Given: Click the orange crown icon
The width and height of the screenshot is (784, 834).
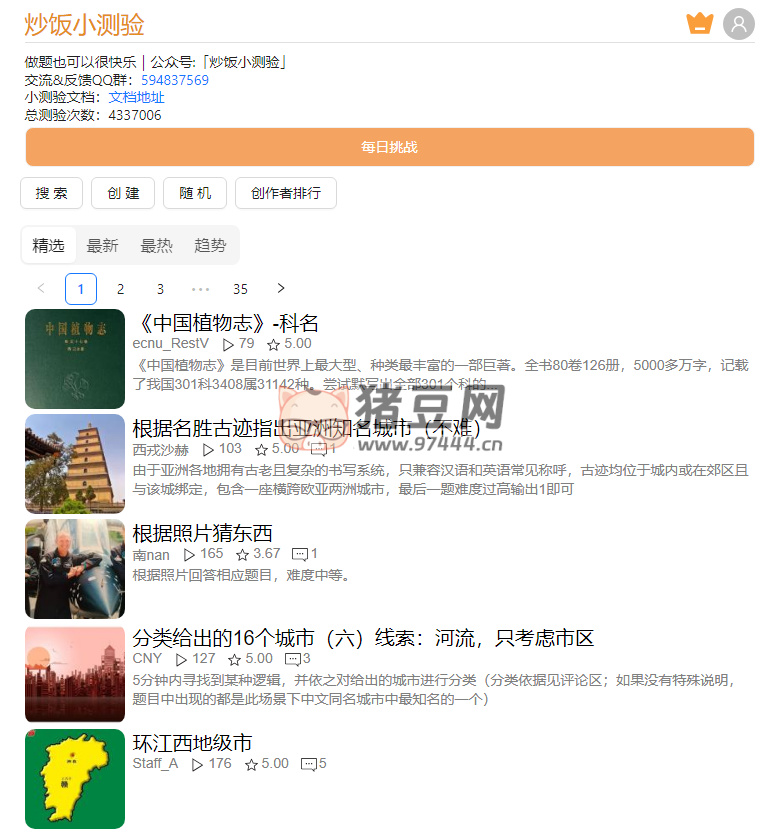Looking at the screenshot, I should point(699,23).
